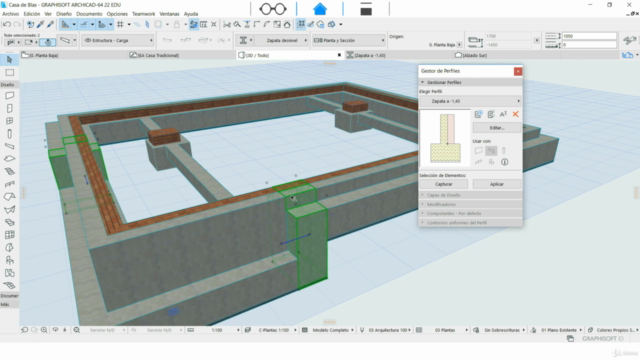Expand the Capas de Diseño section
Image resolution: width=640 pixels, height=360 pixels.
(470, 195)
